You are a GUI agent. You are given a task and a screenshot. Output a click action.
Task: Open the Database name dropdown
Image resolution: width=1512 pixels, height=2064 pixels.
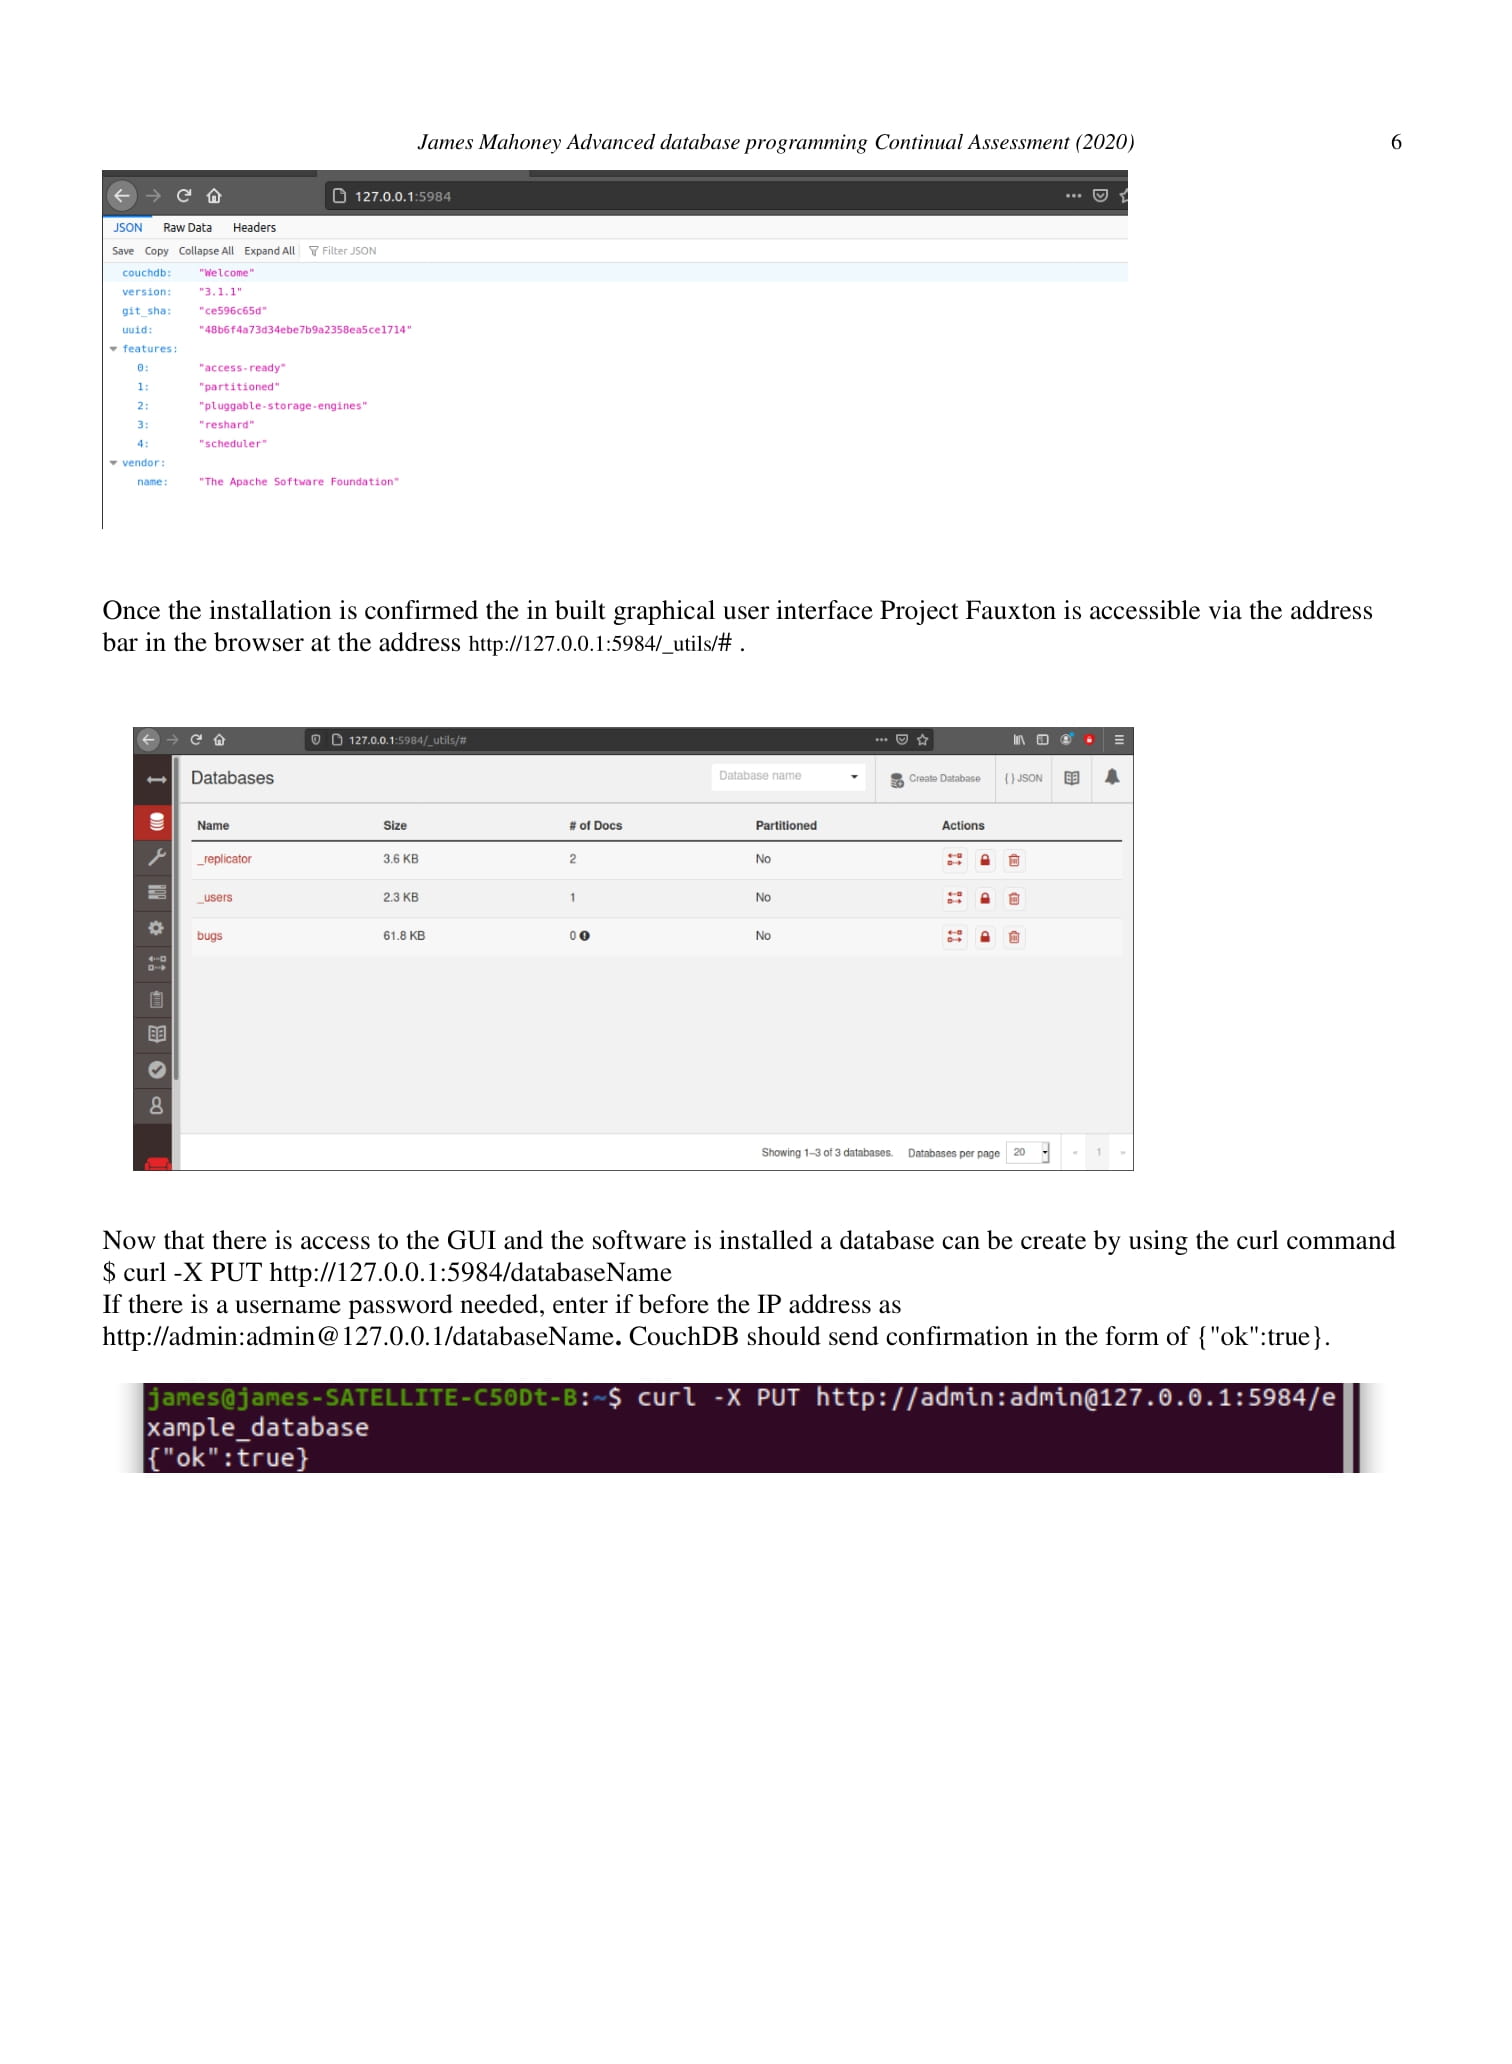click(x=788, y=777)
